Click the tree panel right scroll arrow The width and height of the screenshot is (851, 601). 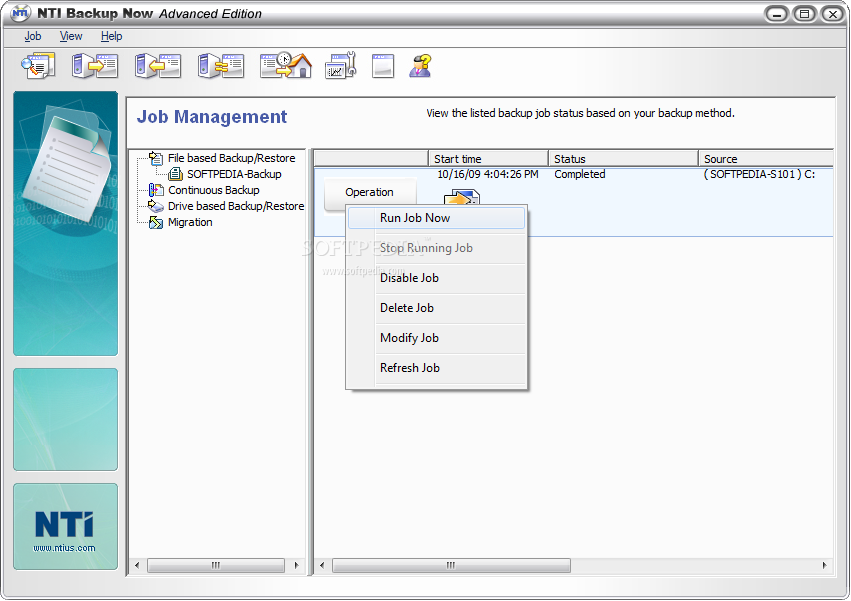[296, 565]
